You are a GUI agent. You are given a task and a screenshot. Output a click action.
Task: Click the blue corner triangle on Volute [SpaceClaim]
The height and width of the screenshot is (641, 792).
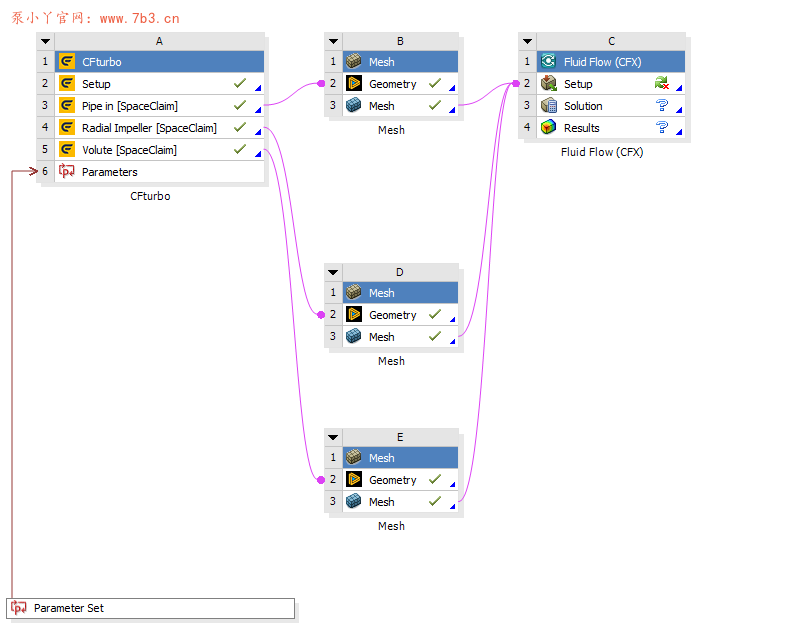(258, 154)
